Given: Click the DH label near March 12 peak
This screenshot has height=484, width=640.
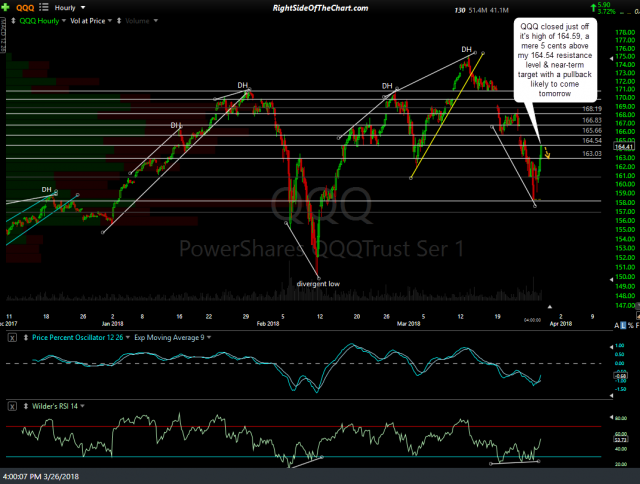Looking at the screenshot, I should [467, 49].
